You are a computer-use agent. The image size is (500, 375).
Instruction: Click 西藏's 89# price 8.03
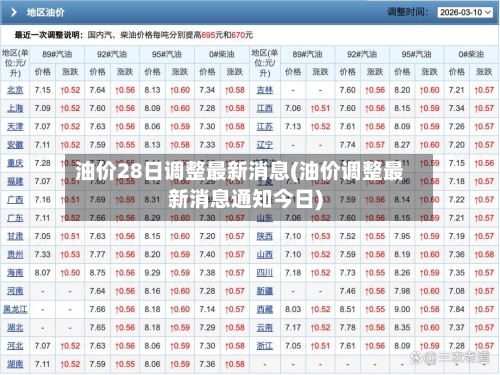(293, 309)
